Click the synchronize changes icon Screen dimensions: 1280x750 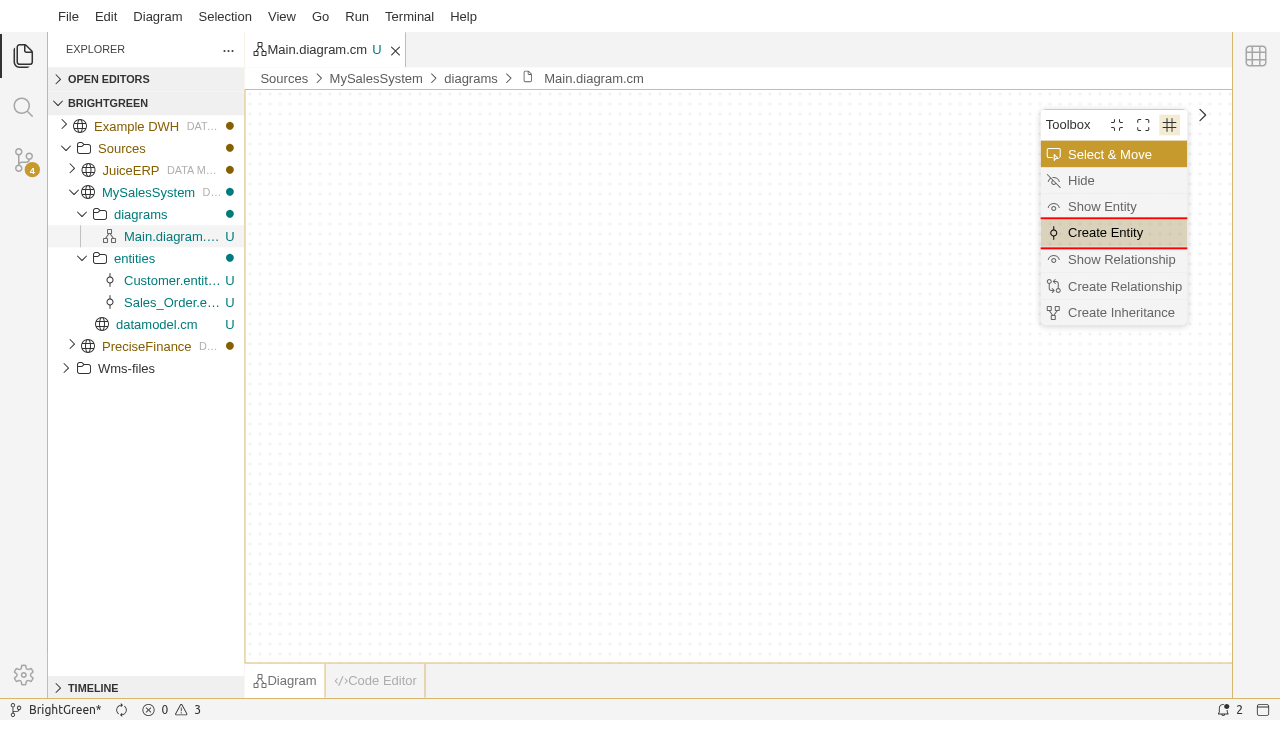click(x=122, y=710)
